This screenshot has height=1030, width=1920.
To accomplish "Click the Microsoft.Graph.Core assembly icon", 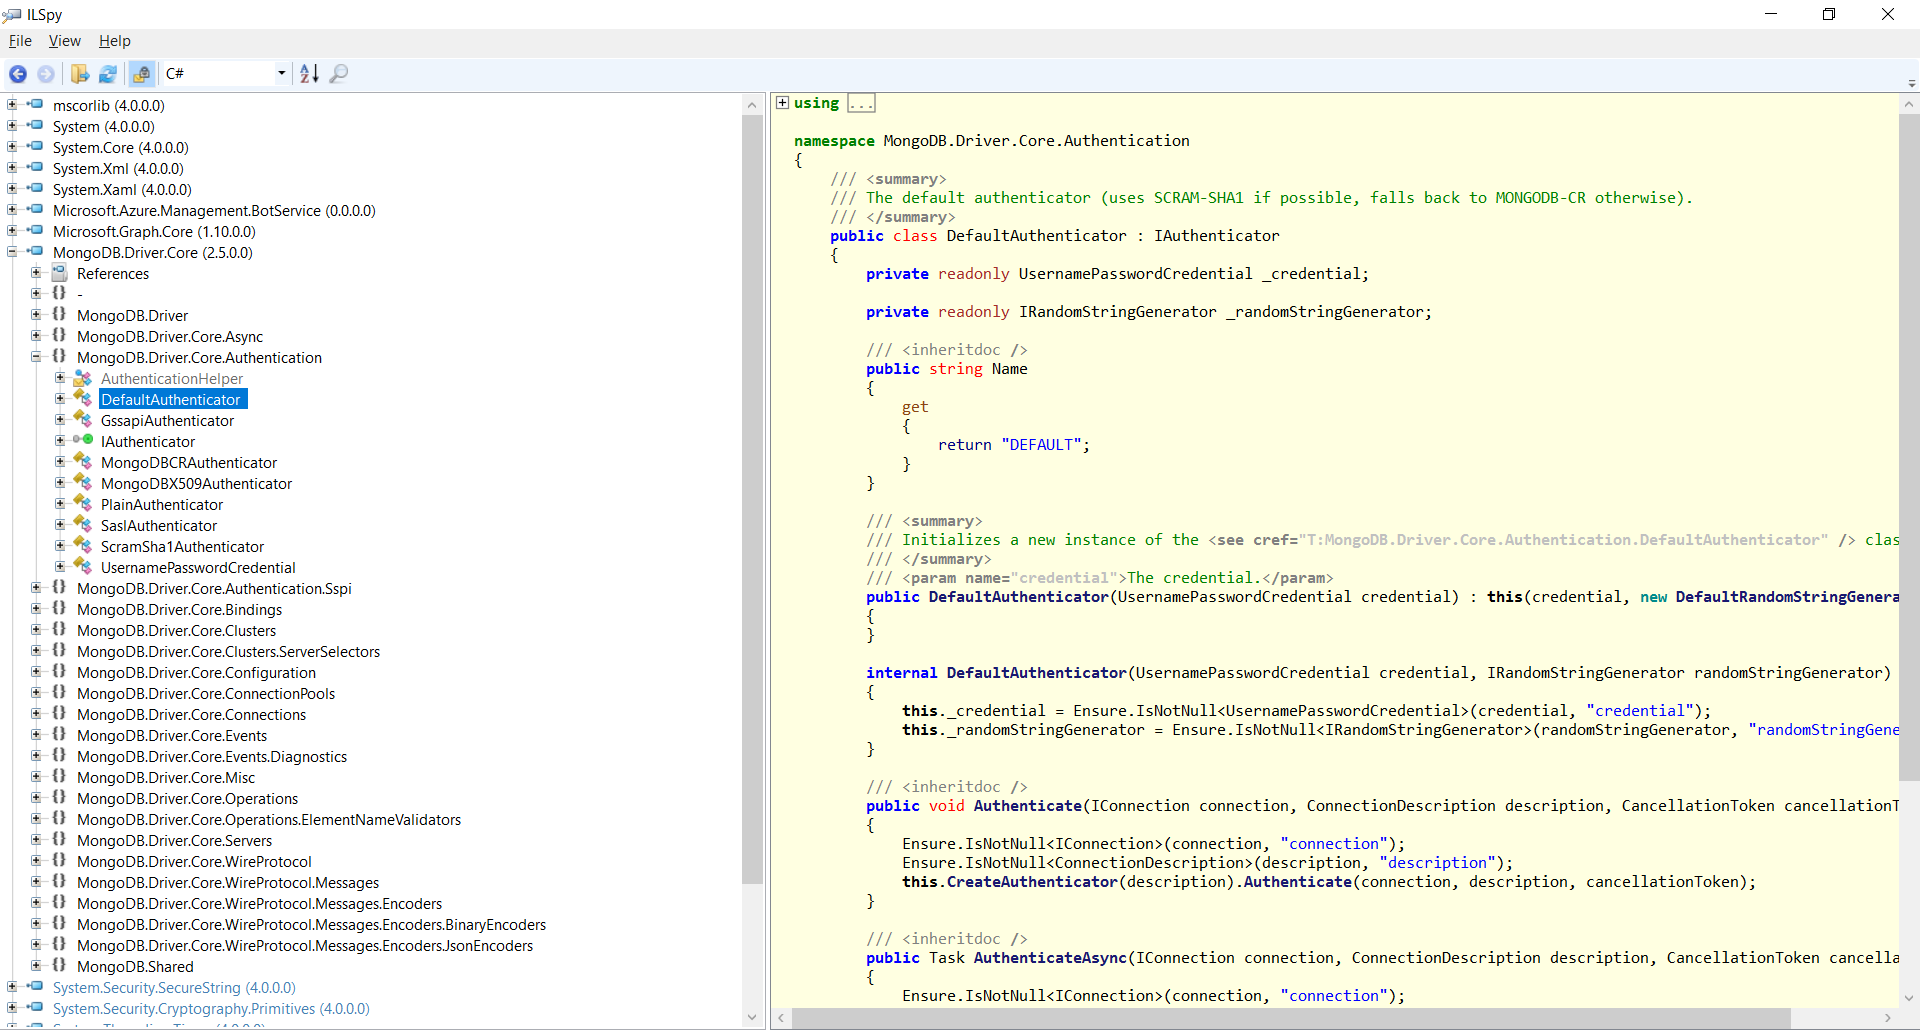I will click(x=35, y=230).
